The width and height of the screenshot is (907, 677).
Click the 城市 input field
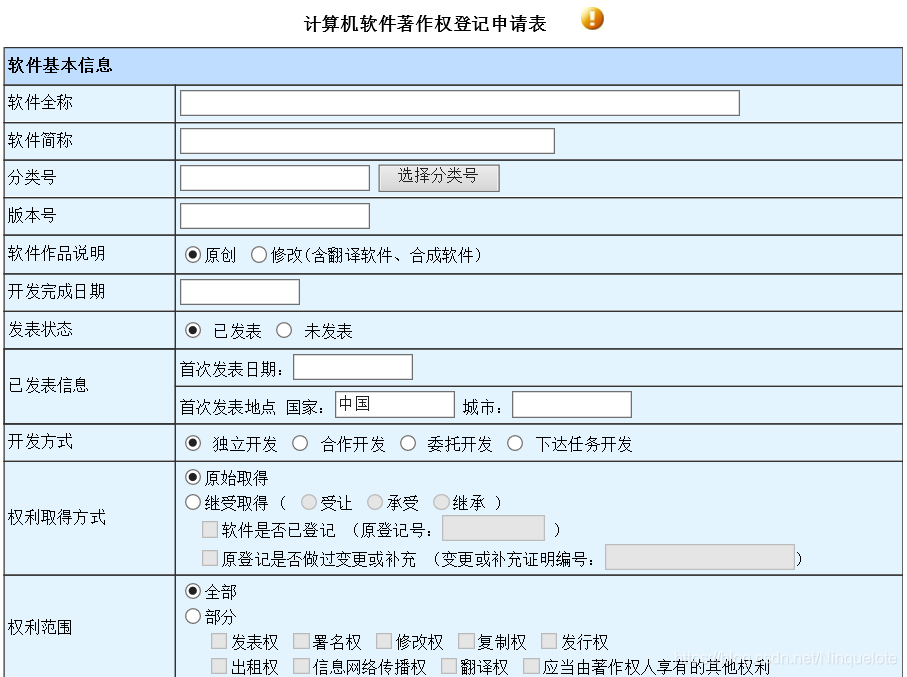point(570,404)
